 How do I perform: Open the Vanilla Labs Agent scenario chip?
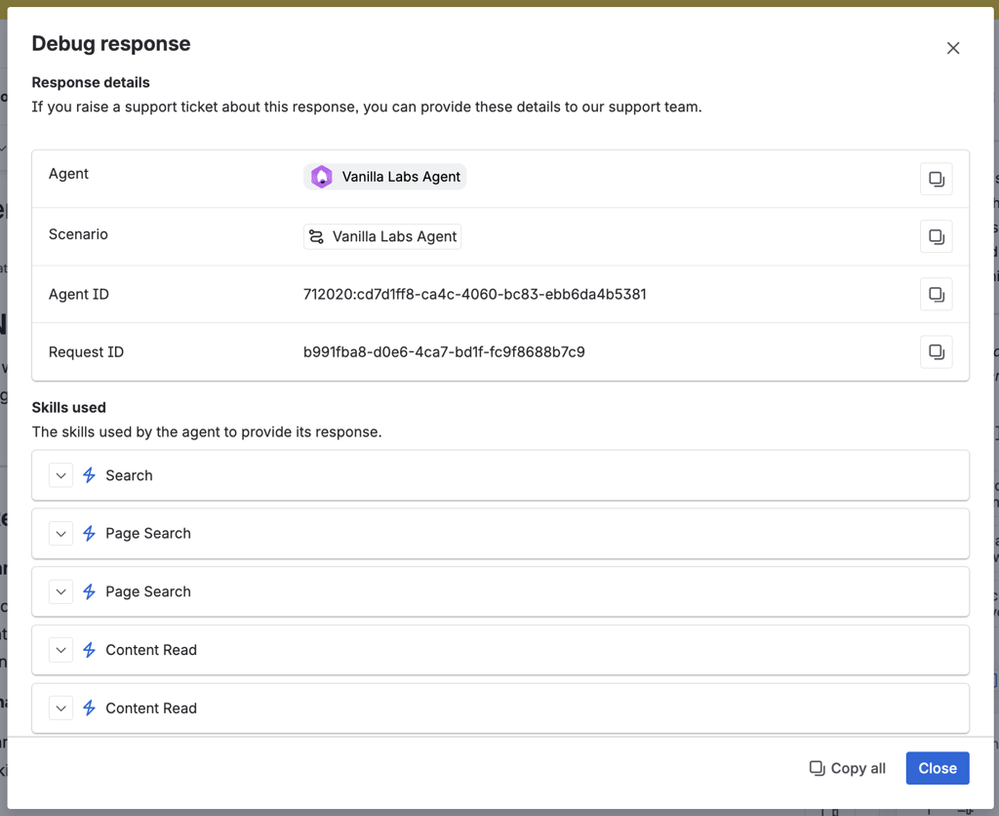[382, 236]
